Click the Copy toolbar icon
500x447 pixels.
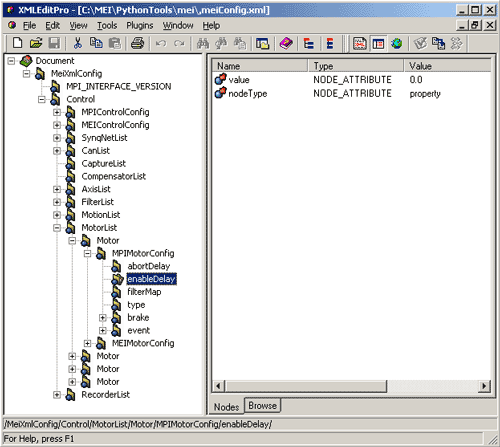pyautogui.click(x=96, y=43)
